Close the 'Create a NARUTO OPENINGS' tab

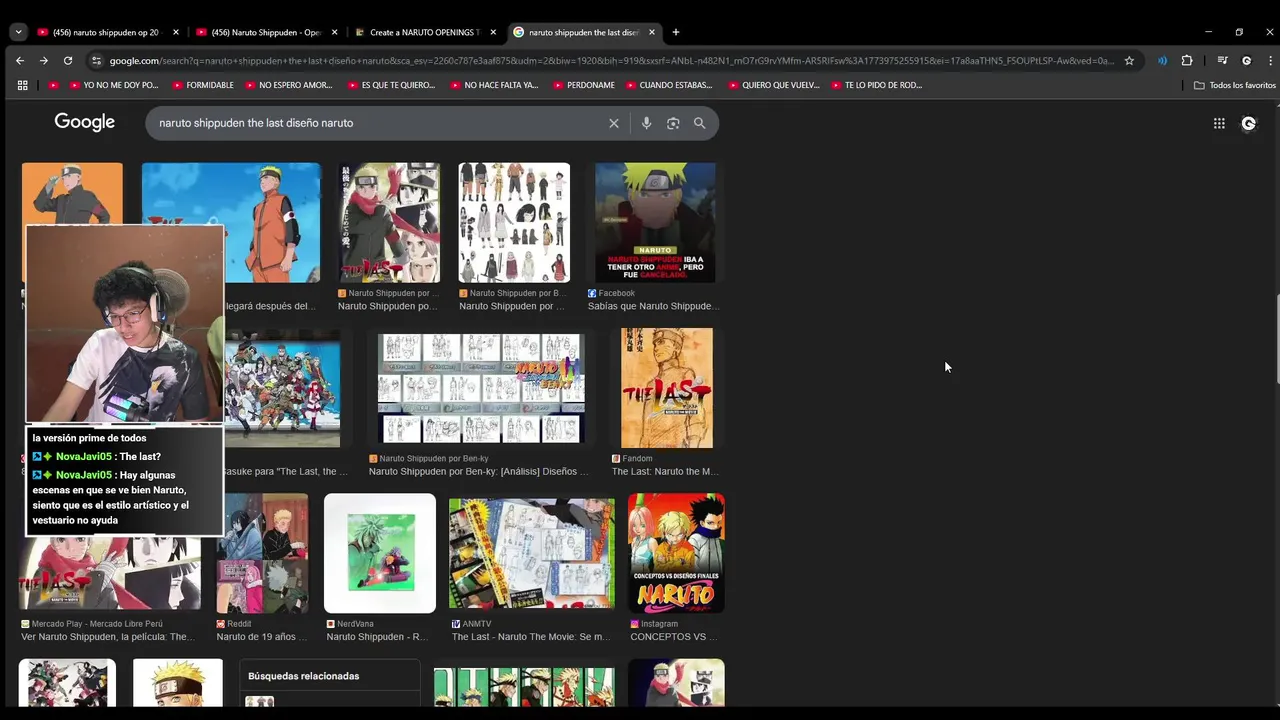493,32
